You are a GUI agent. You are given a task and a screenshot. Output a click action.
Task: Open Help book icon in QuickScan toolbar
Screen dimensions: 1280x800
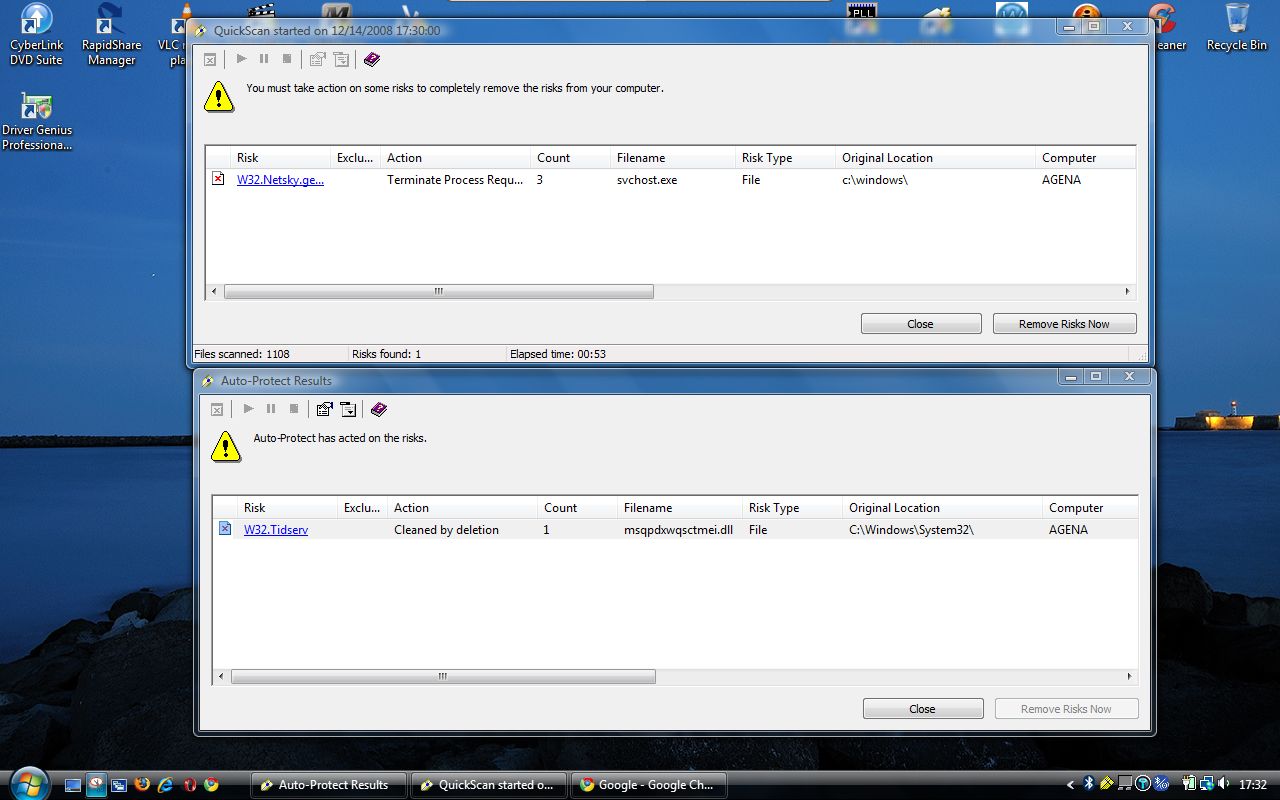click(x=372, y=59)
